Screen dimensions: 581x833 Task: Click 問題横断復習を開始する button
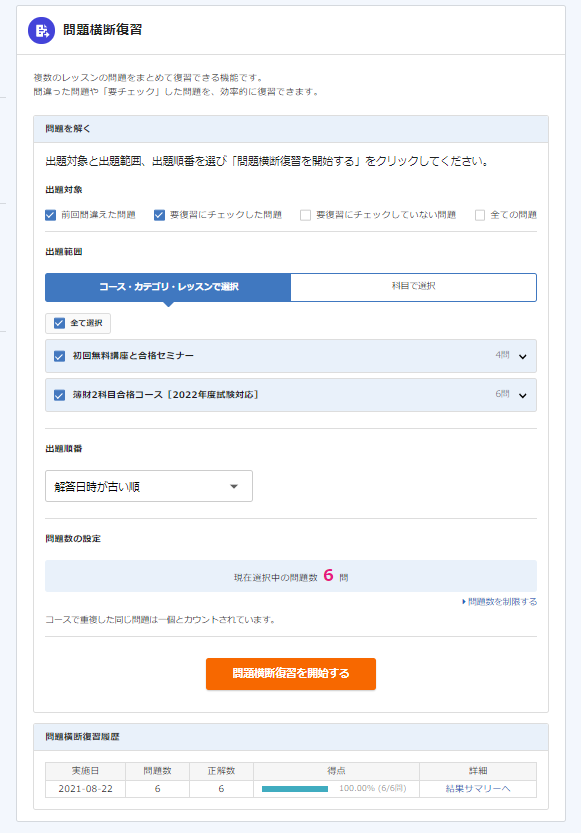(291, 674)
